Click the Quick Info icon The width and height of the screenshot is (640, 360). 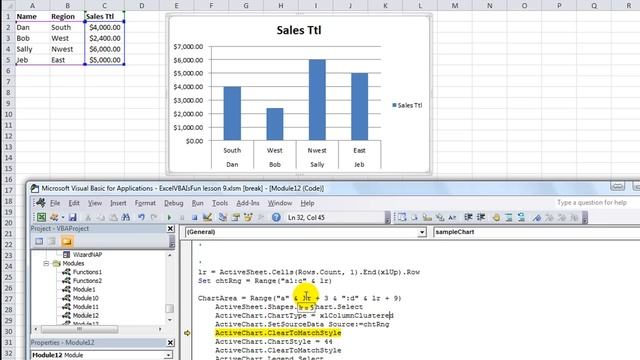pyautogui.click(x=427, y=218)
